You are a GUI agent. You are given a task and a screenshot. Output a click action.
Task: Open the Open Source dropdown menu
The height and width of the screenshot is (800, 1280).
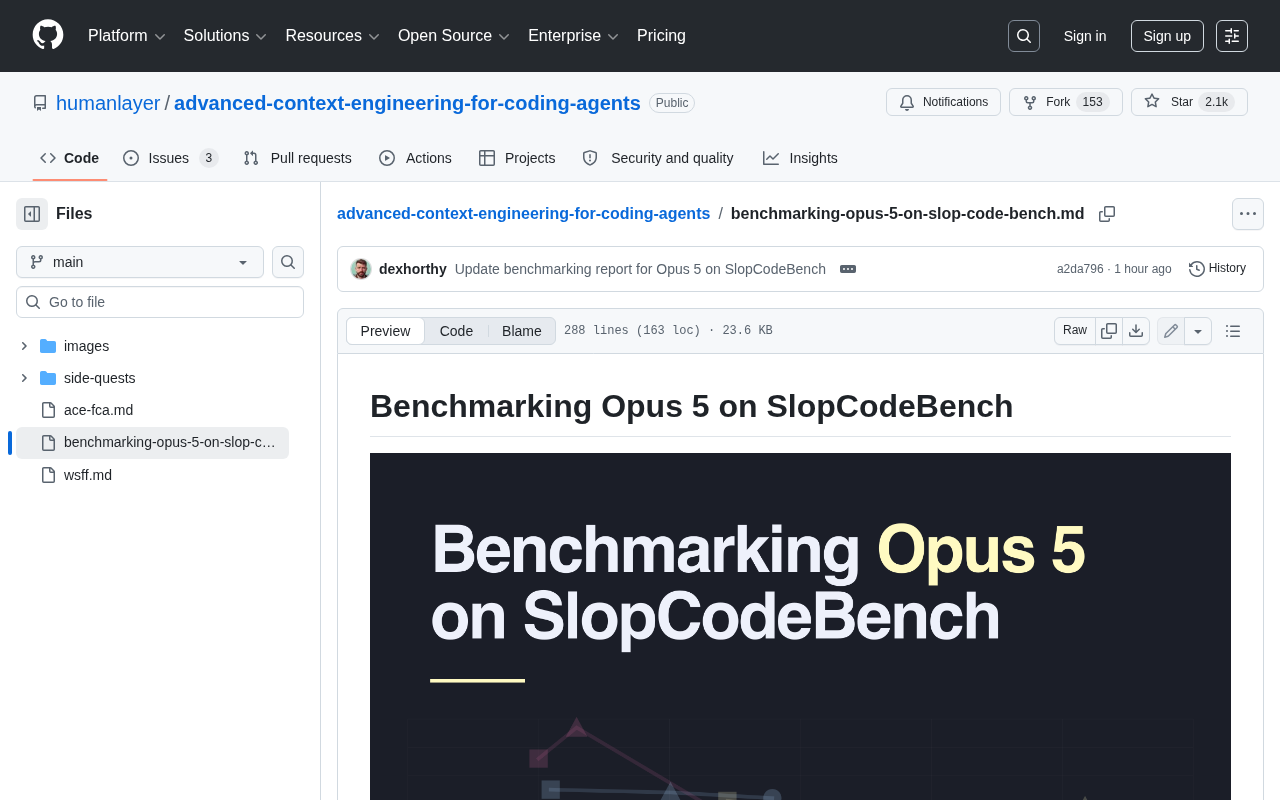(454, 36)
